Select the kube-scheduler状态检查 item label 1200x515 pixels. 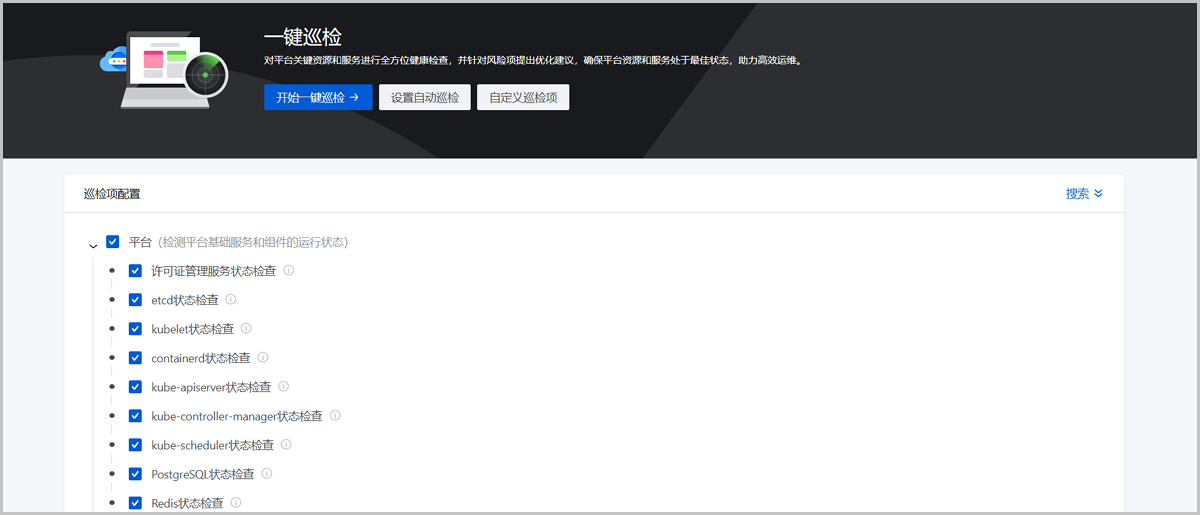(212, 445)
